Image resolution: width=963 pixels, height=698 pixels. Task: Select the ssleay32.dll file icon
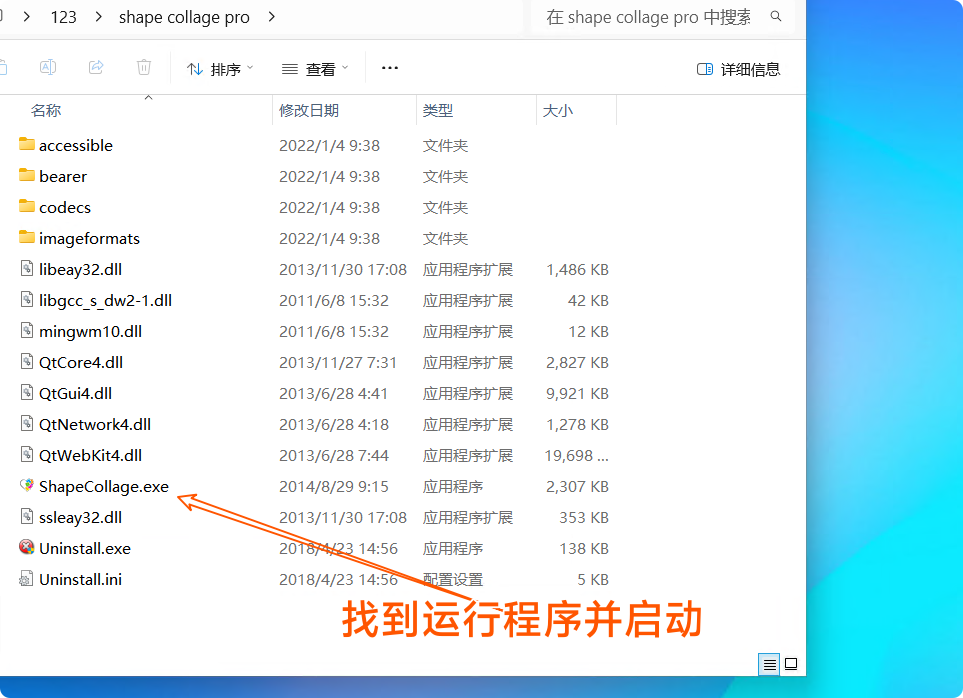[x=26, y=516]
